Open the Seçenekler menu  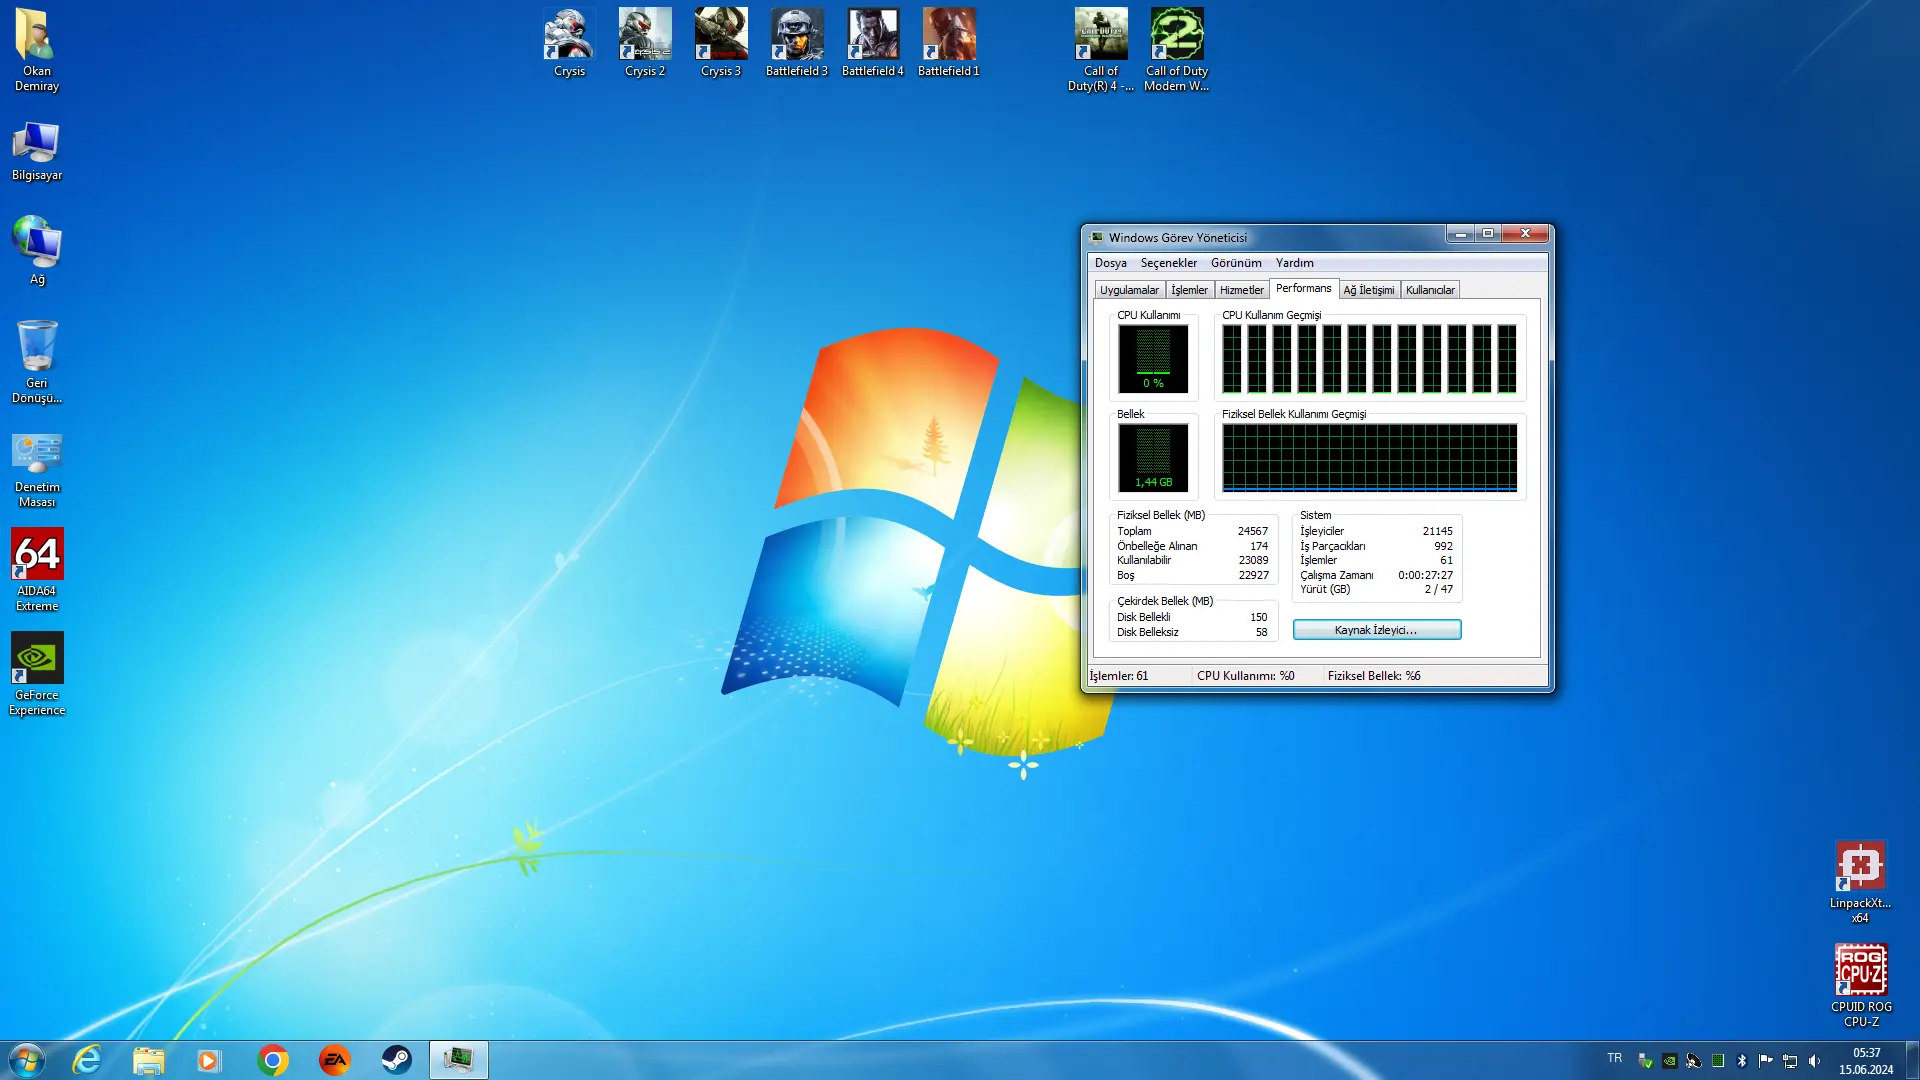point(1168,263)
